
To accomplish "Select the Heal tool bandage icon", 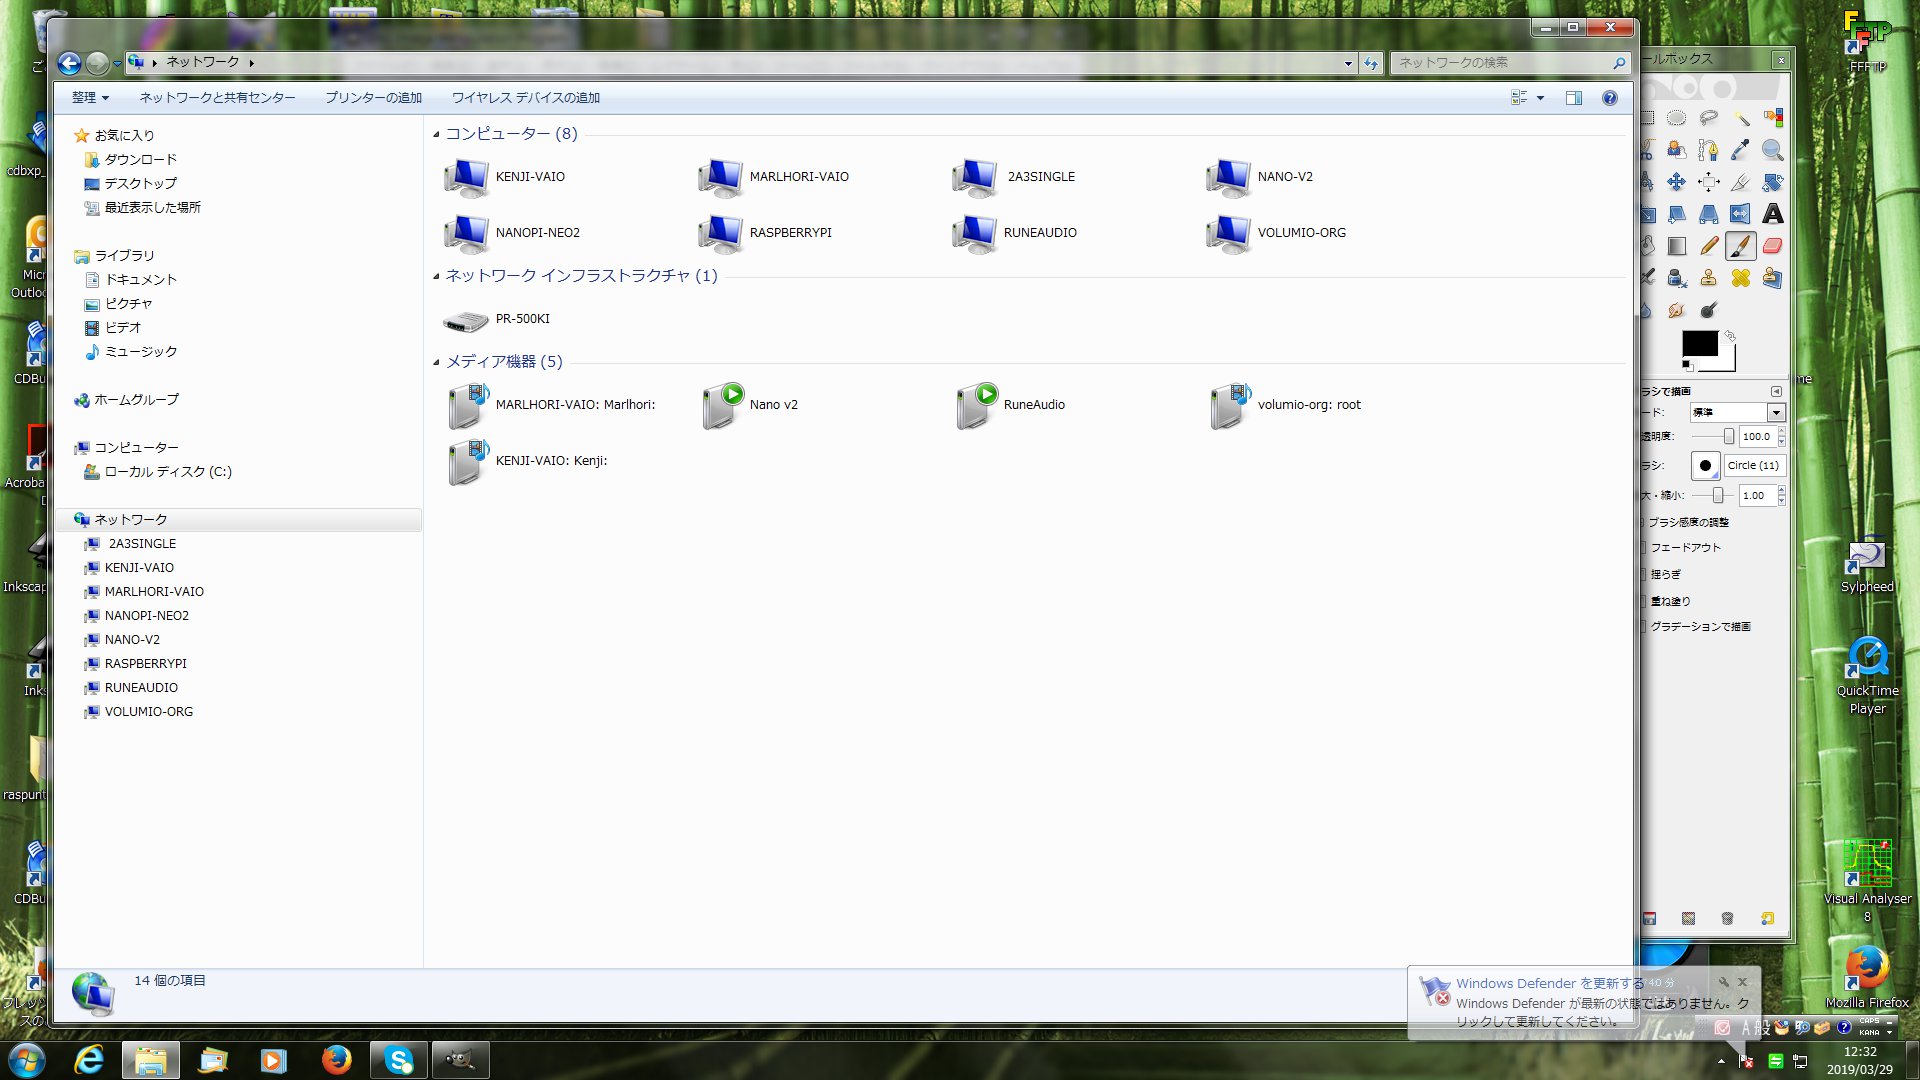I will click(1741, 278).
